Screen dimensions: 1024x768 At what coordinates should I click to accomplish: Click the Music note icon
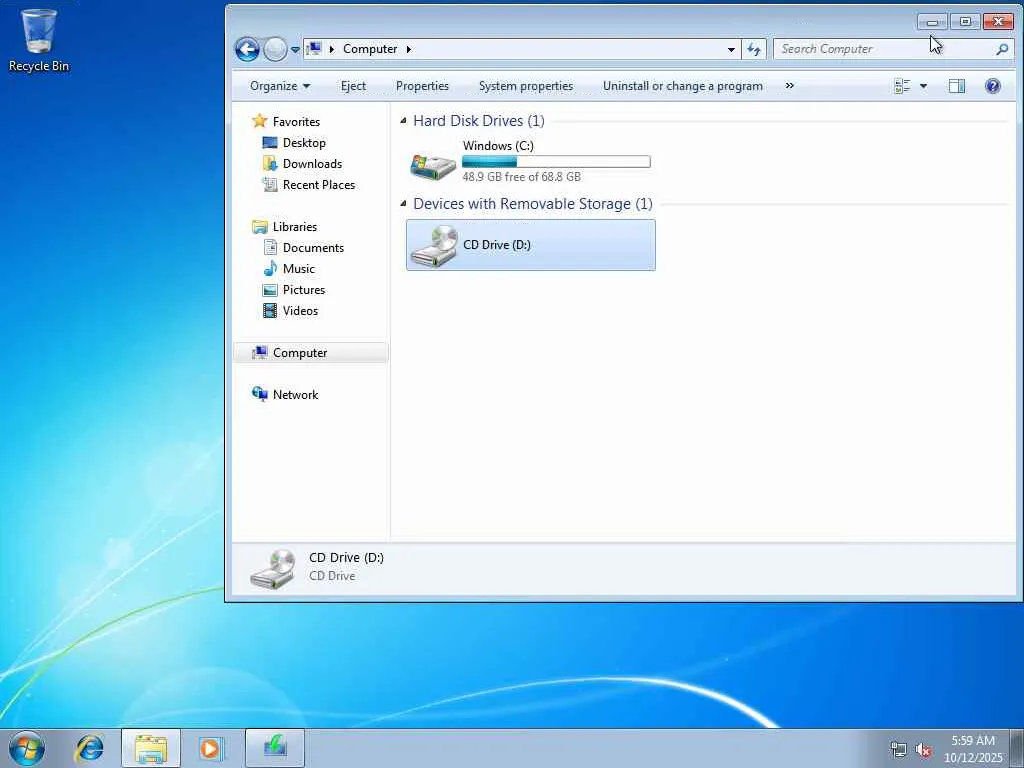270,268
